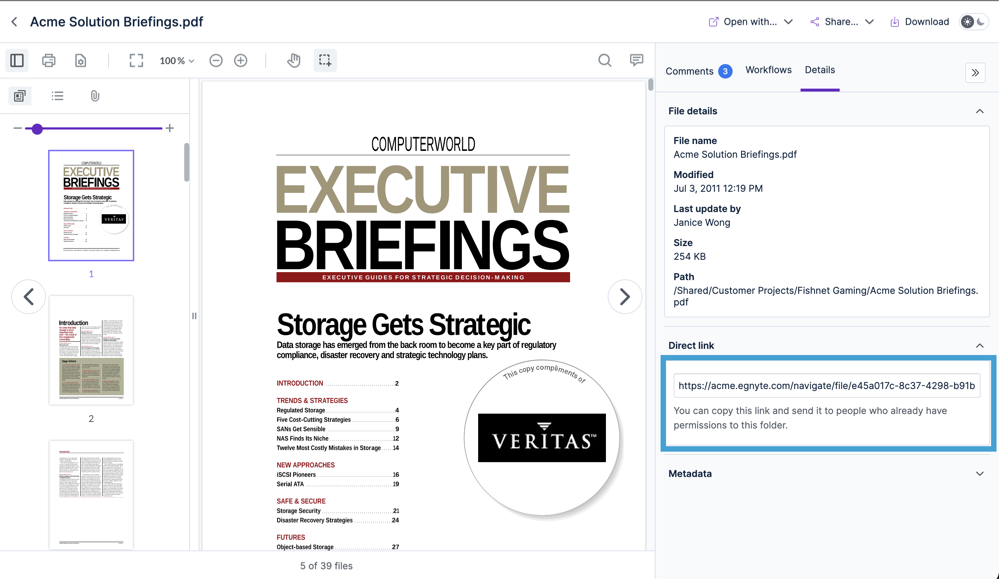The width and height of the screenshot is (999, 579).
Task: Select the third page thumbnail
Action: click(x=91, y=494)
